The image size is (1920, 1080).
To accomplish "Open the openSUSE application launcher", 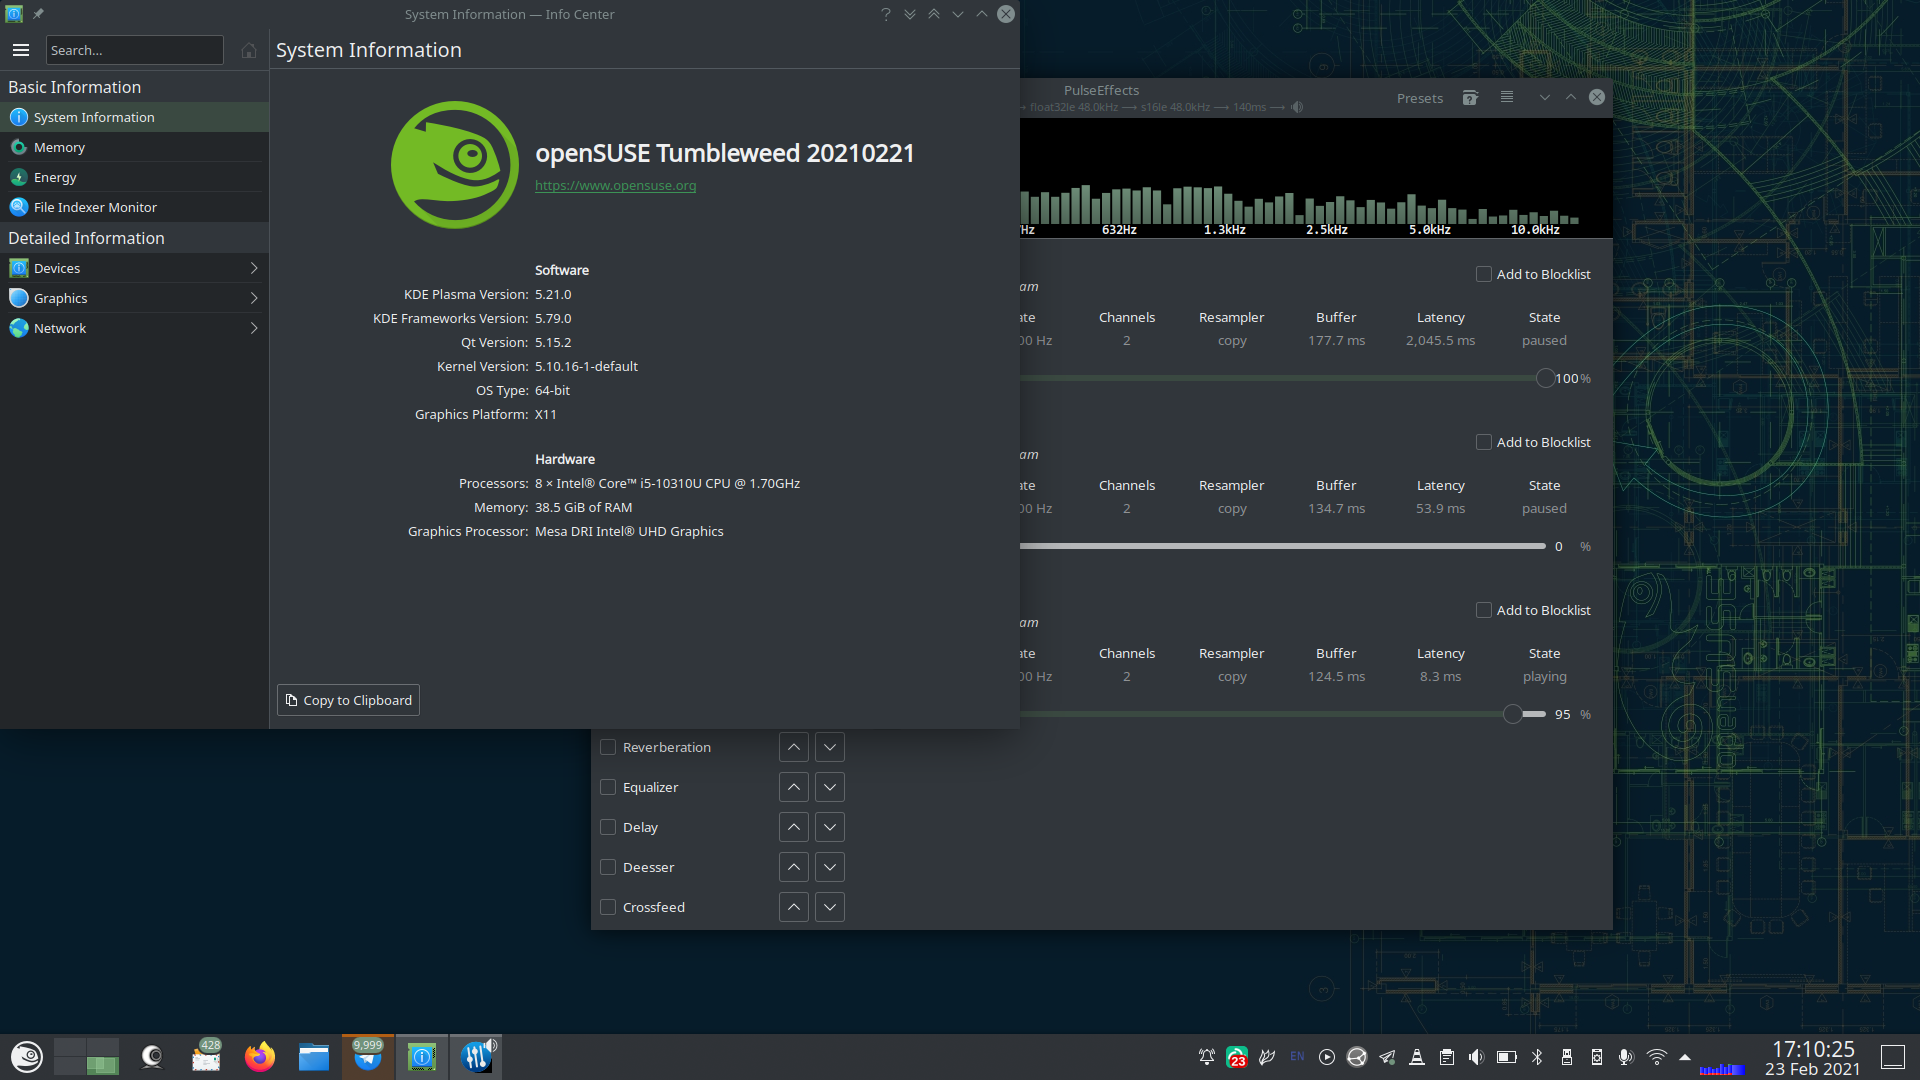I will click(27, 1057).
